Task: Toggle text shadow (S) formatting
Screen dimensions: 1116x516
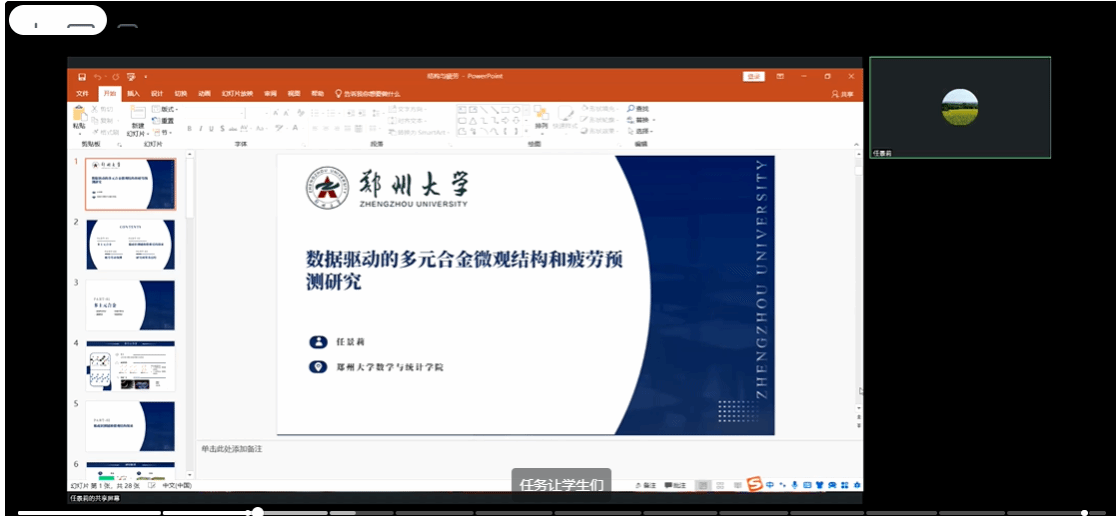Action: pyautogui.click(x=222, y=129)
